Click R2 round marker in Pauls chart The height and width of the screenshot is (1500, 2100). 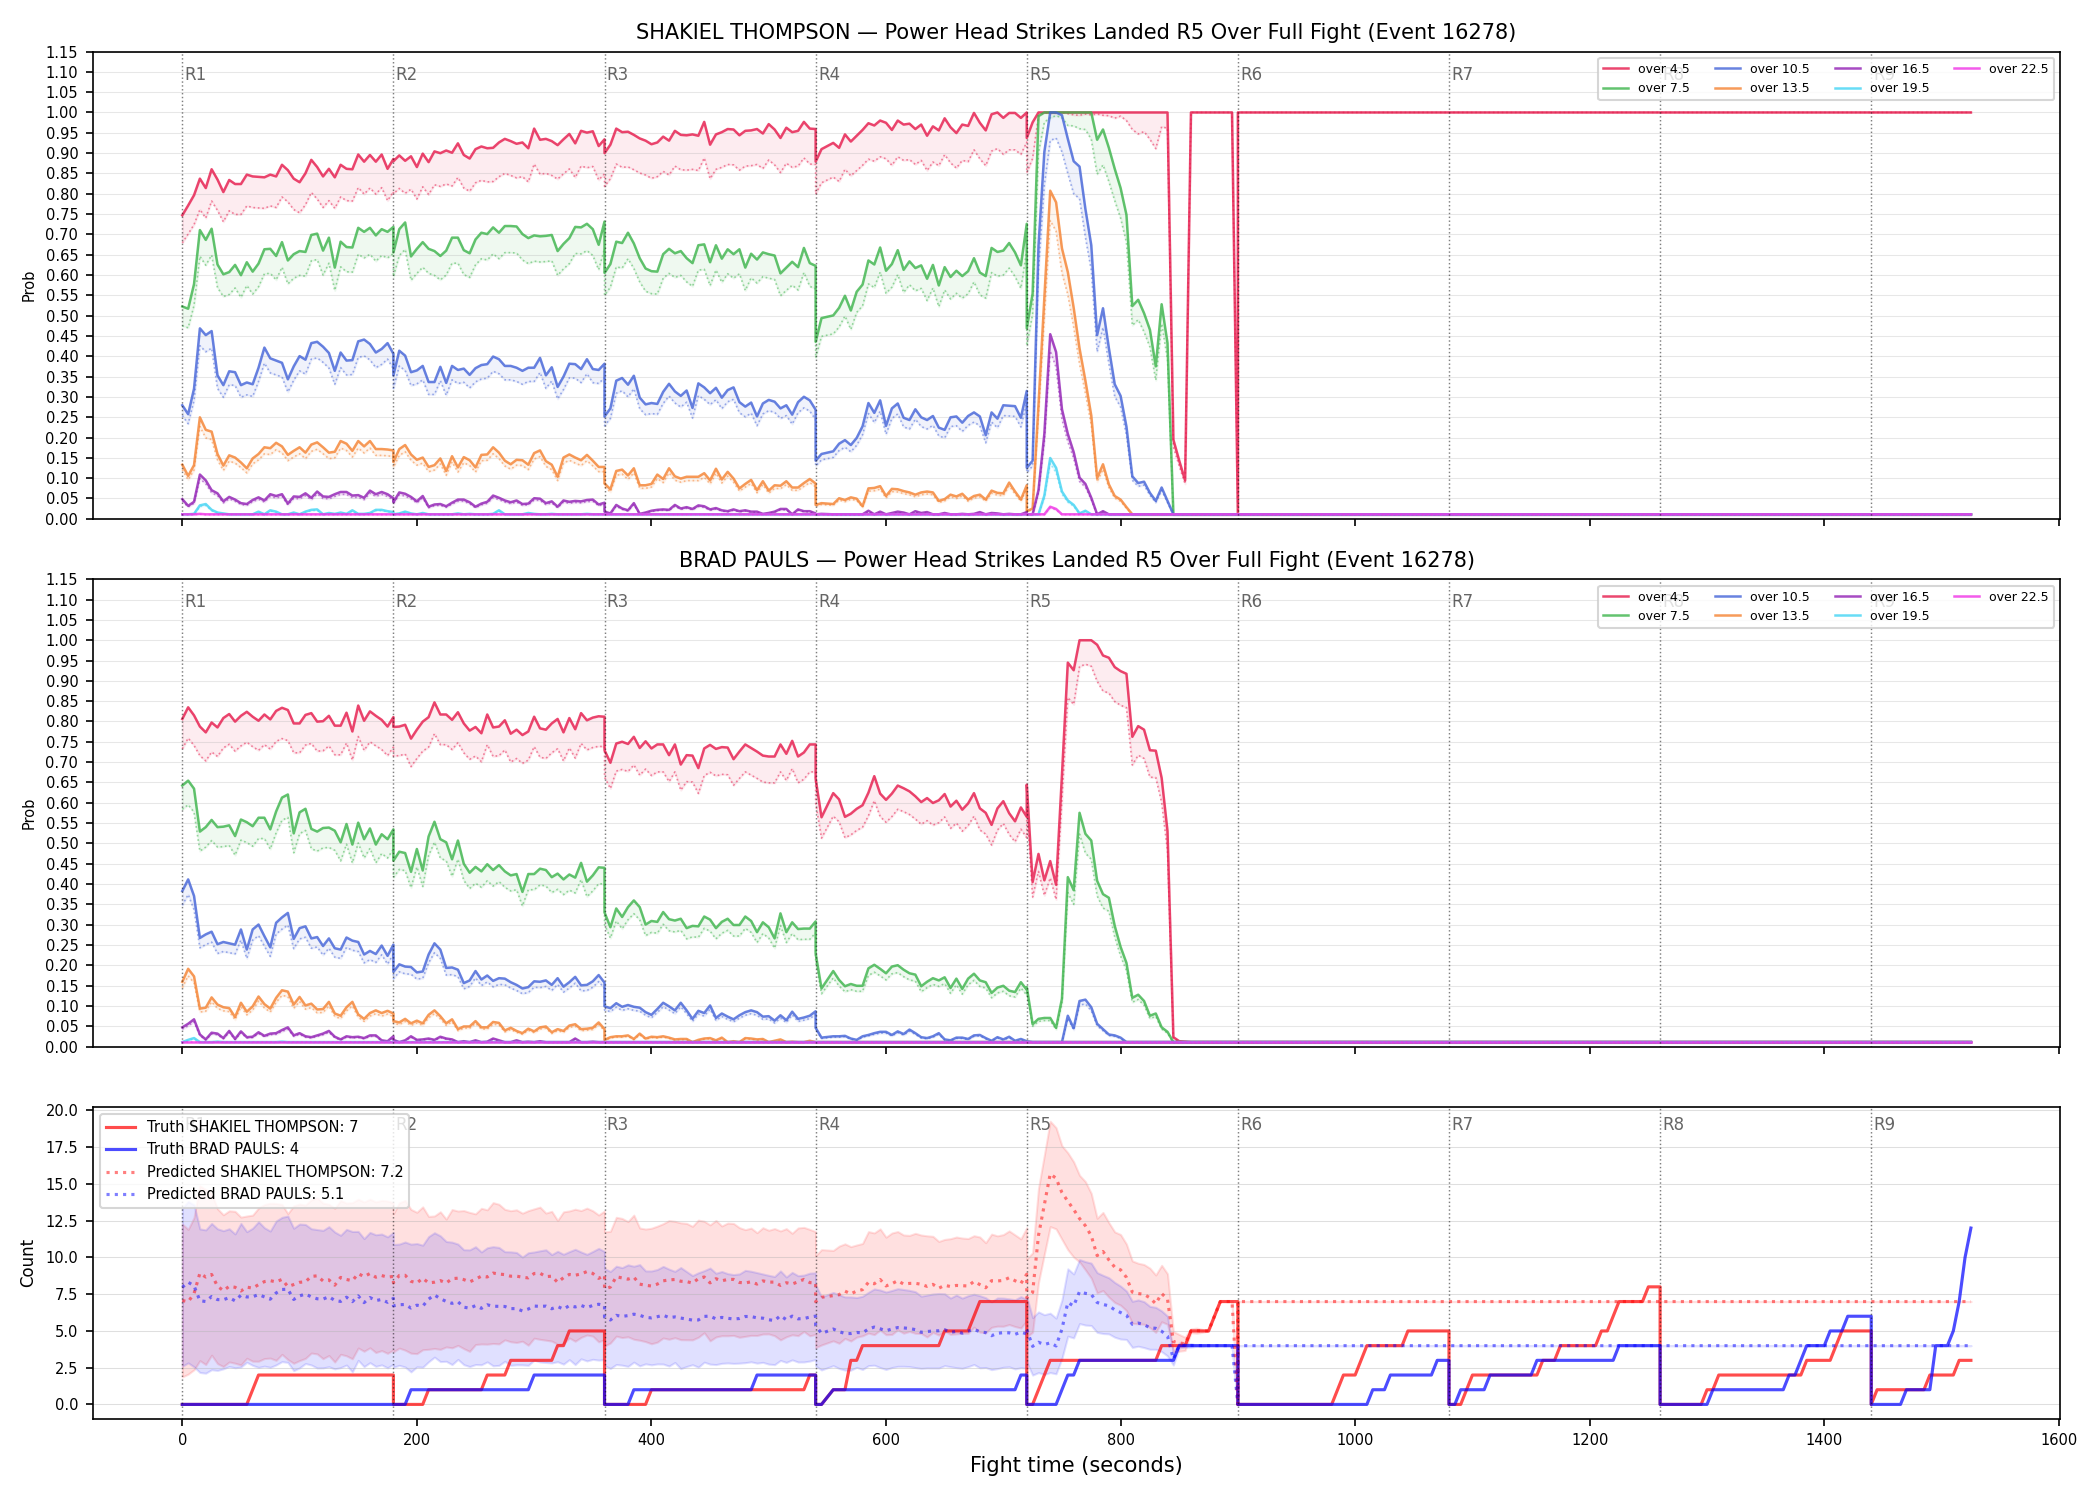(406, 601)
